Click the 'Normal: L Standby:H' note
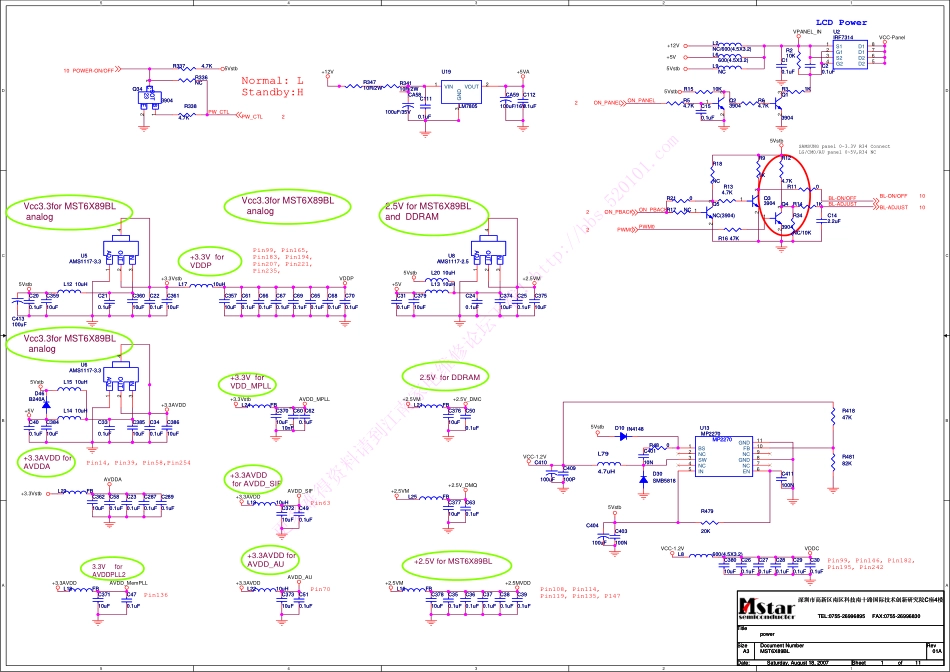Viewport: 950px width, 672px height. point(272,86)
